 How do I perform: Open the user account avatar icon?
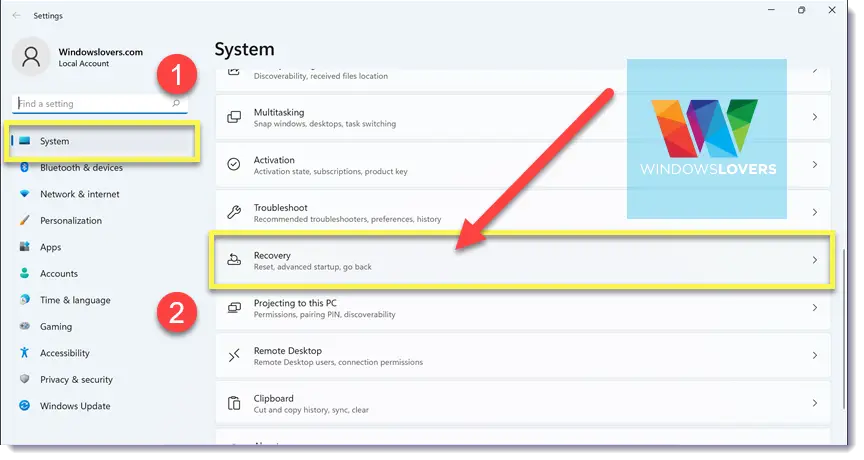(x=31, y=57)
